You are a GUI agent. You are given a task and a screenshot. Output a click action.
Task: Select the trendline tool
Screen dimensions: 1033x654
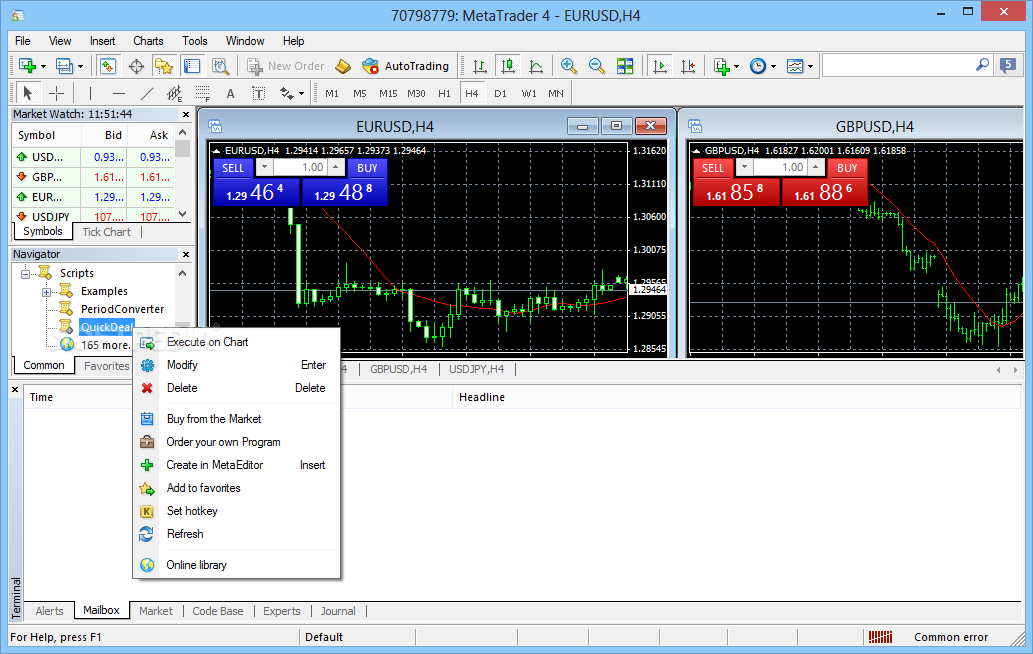click(146, 94)
